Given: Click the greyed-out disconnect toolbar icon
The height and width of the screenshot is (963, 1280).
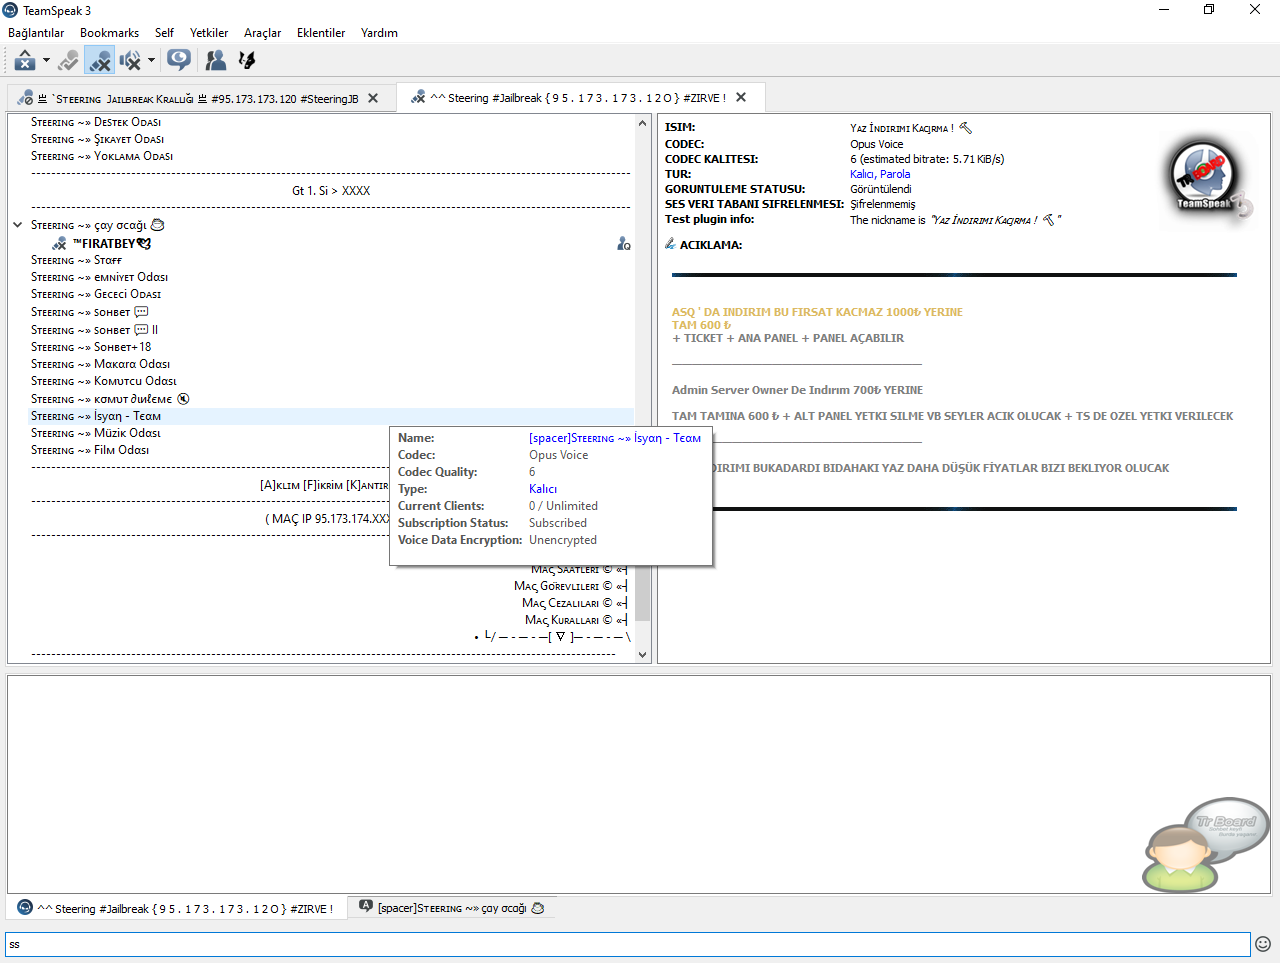Looking at the screenshot, I should pyautogui.click(x=68, y=61).
